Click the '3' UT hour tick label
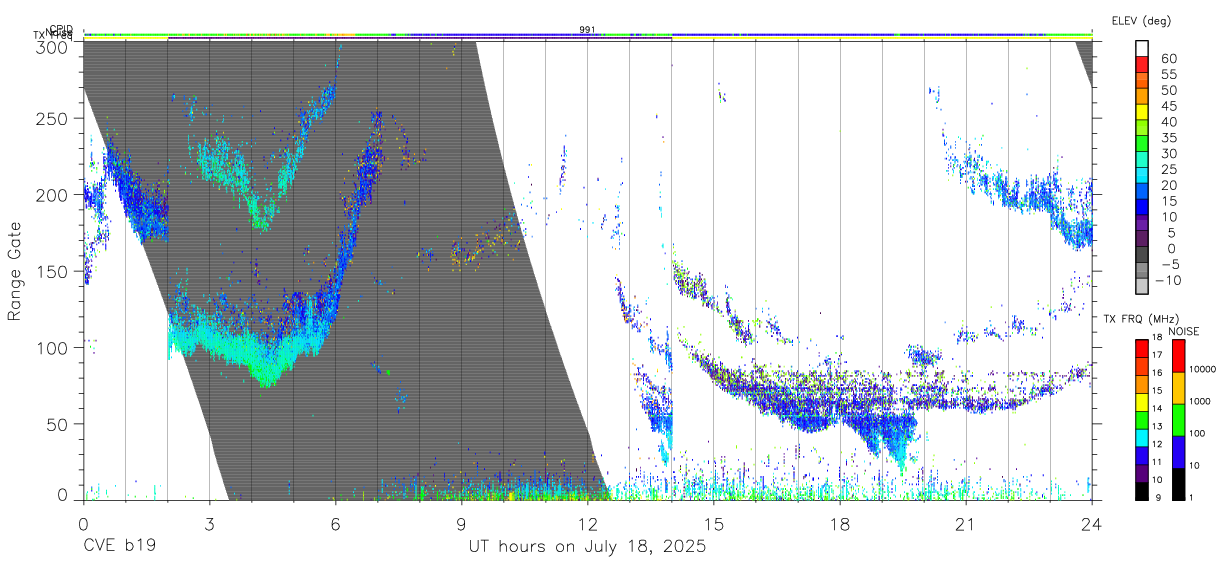This screenshot has height=567, width=1228. pyautogui.click(x=209, y=524)
